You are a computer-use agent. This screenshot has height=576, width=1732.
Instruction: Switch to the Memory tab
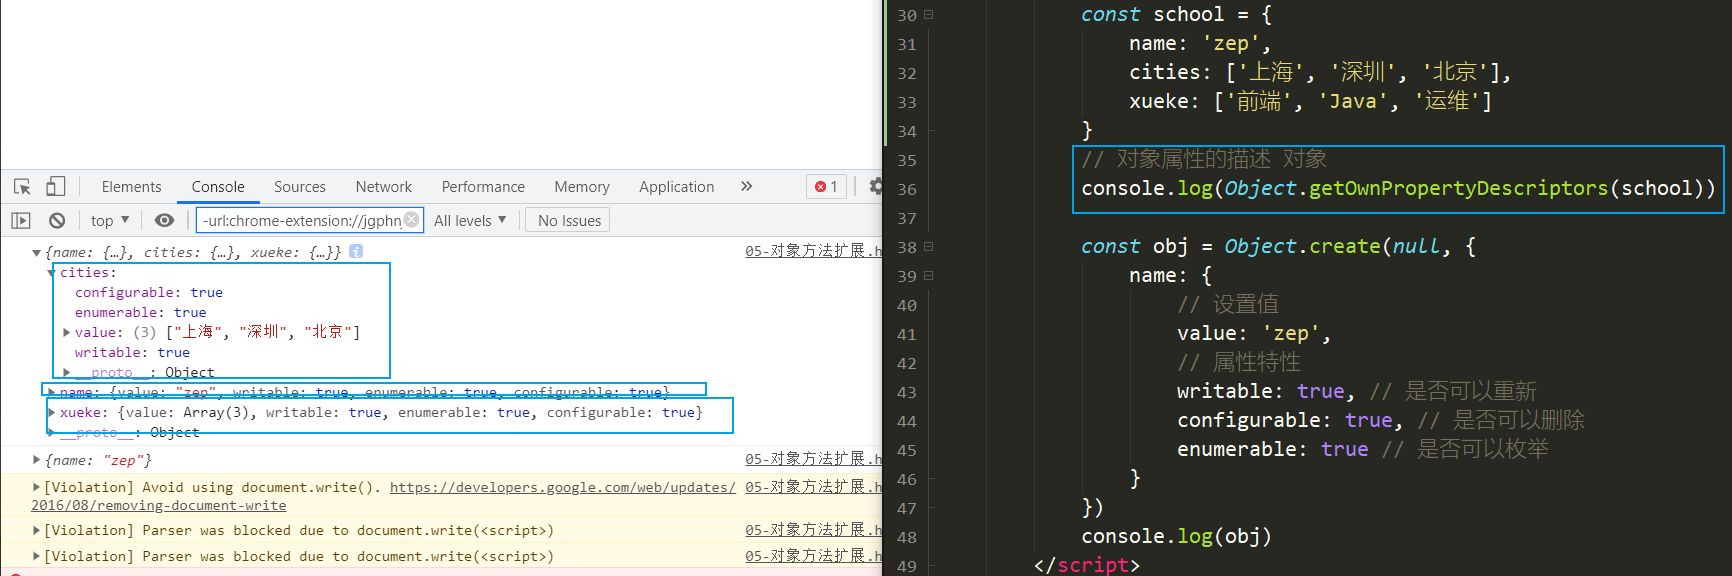click(582, 187)
